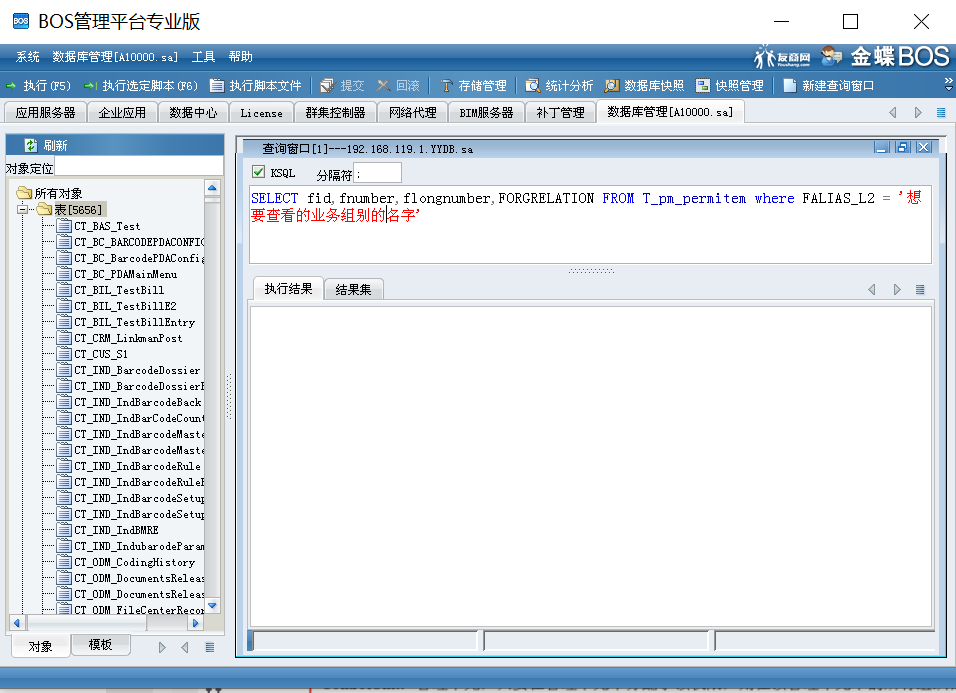Viewport: 956px width, 693px height.
Task: Expand toolbar overflow chevron at right
Action: [x=948, y=85]
